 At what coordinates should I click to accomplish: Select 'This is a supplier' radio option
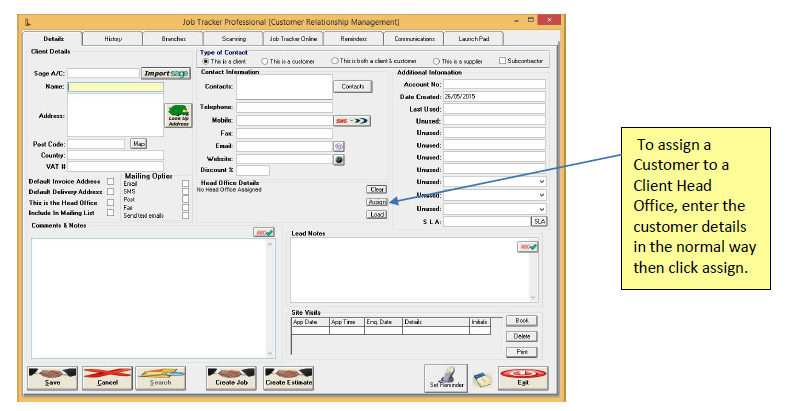[x=436, y=61]
